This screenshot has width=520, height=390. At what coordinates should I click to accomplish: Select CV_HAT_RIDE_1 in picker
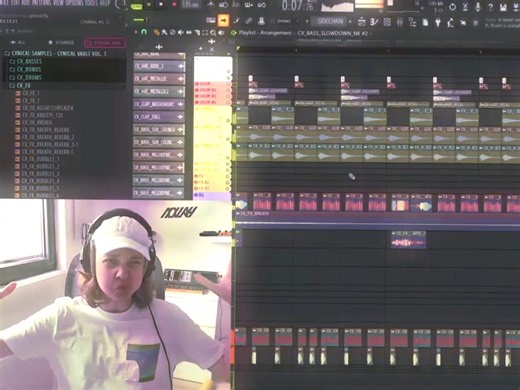(159, 66)
